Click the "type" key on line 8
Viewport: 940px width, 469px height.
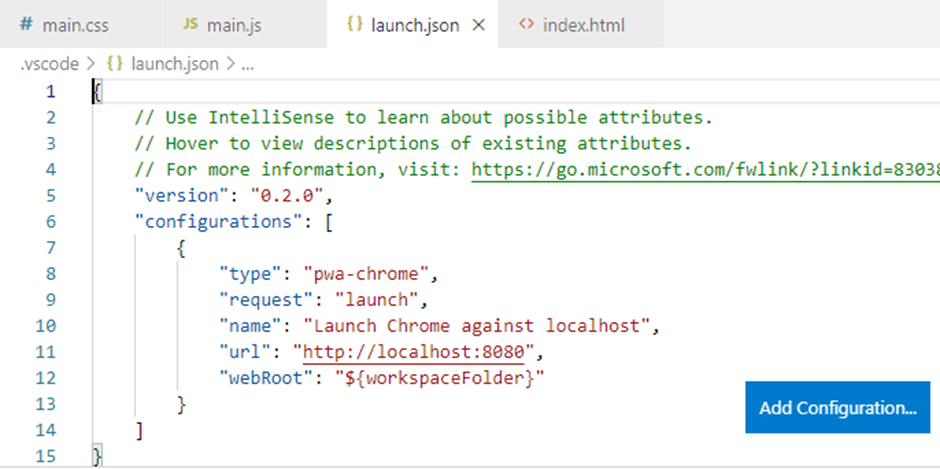tap(251, 274)
